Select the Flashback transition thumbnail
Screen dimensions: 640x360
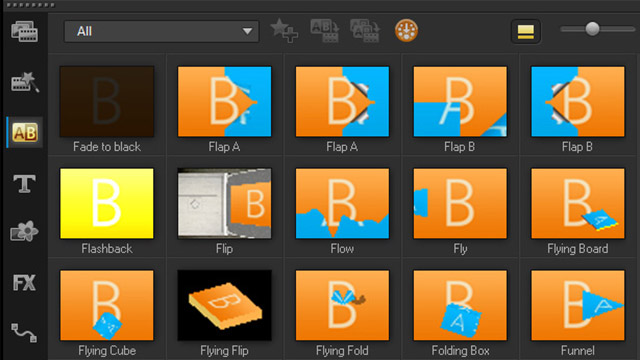pos(107,211)
